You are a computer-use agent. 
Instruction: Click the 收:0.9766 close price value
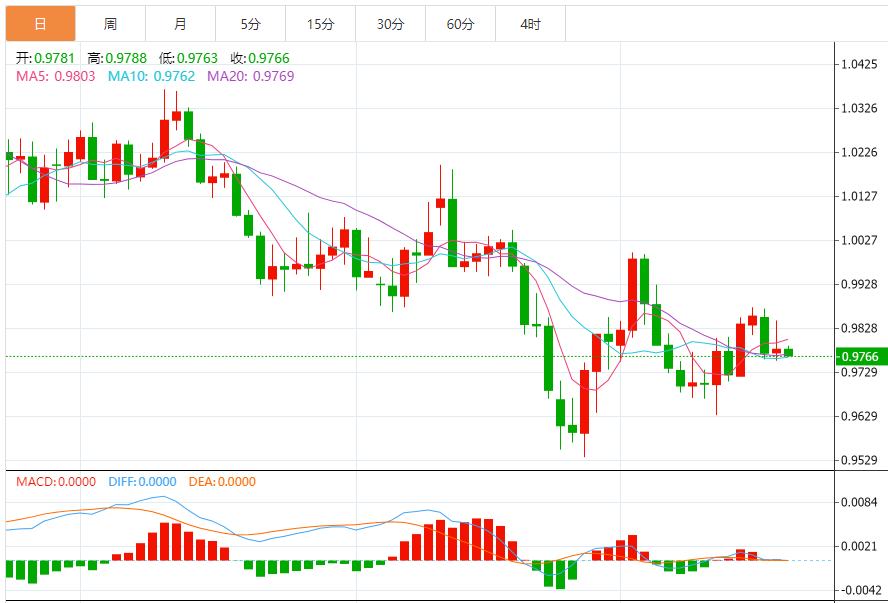pos(260,58)
